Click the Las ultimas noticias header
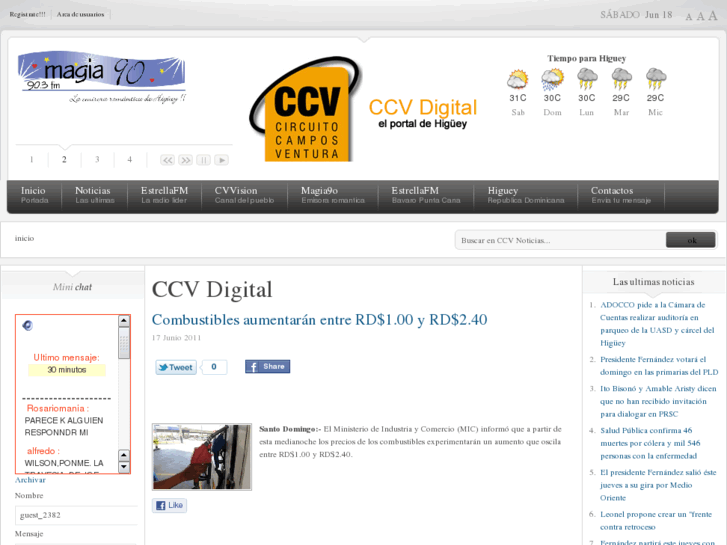The image size is (727, 545). 653,282
